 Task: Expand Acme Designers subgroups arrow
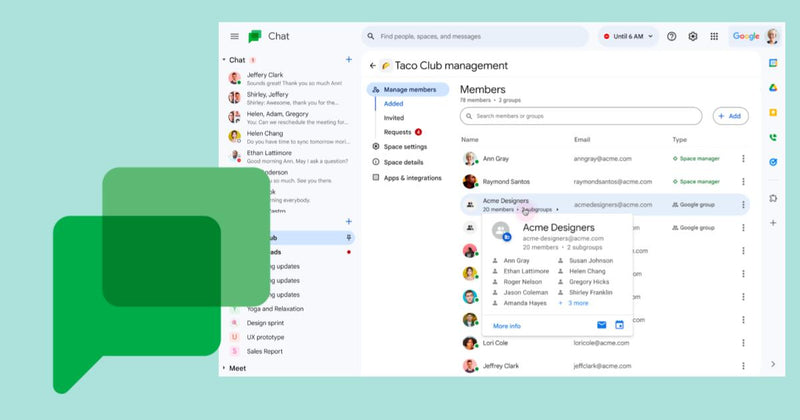click(x=557, y=209)
